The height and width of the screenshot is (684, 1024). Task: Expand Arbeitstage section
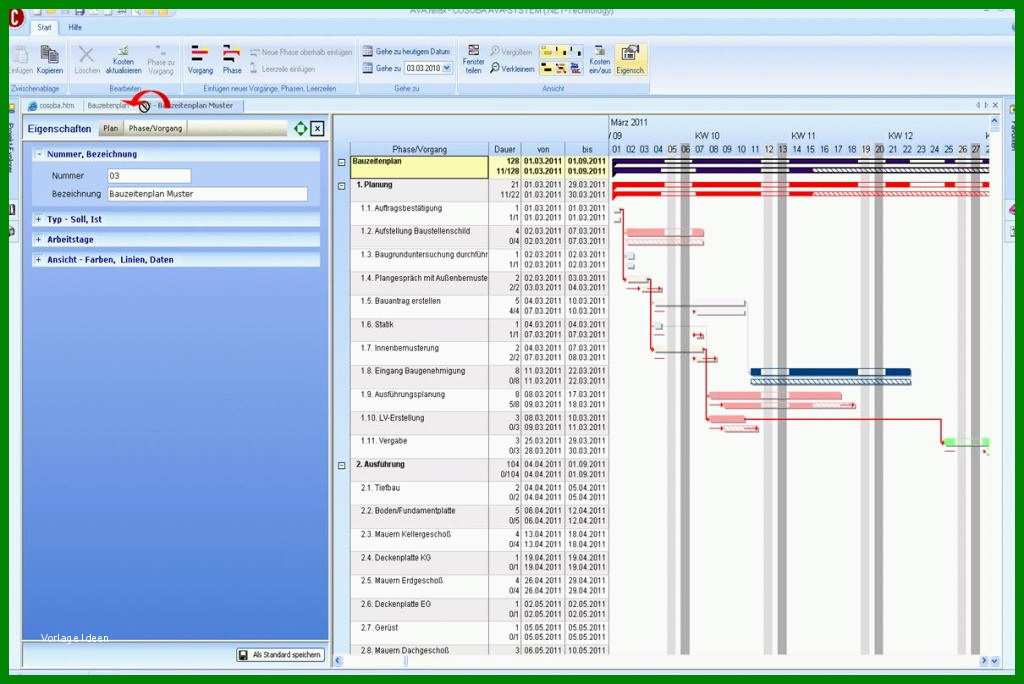click(x=39, y=240)
